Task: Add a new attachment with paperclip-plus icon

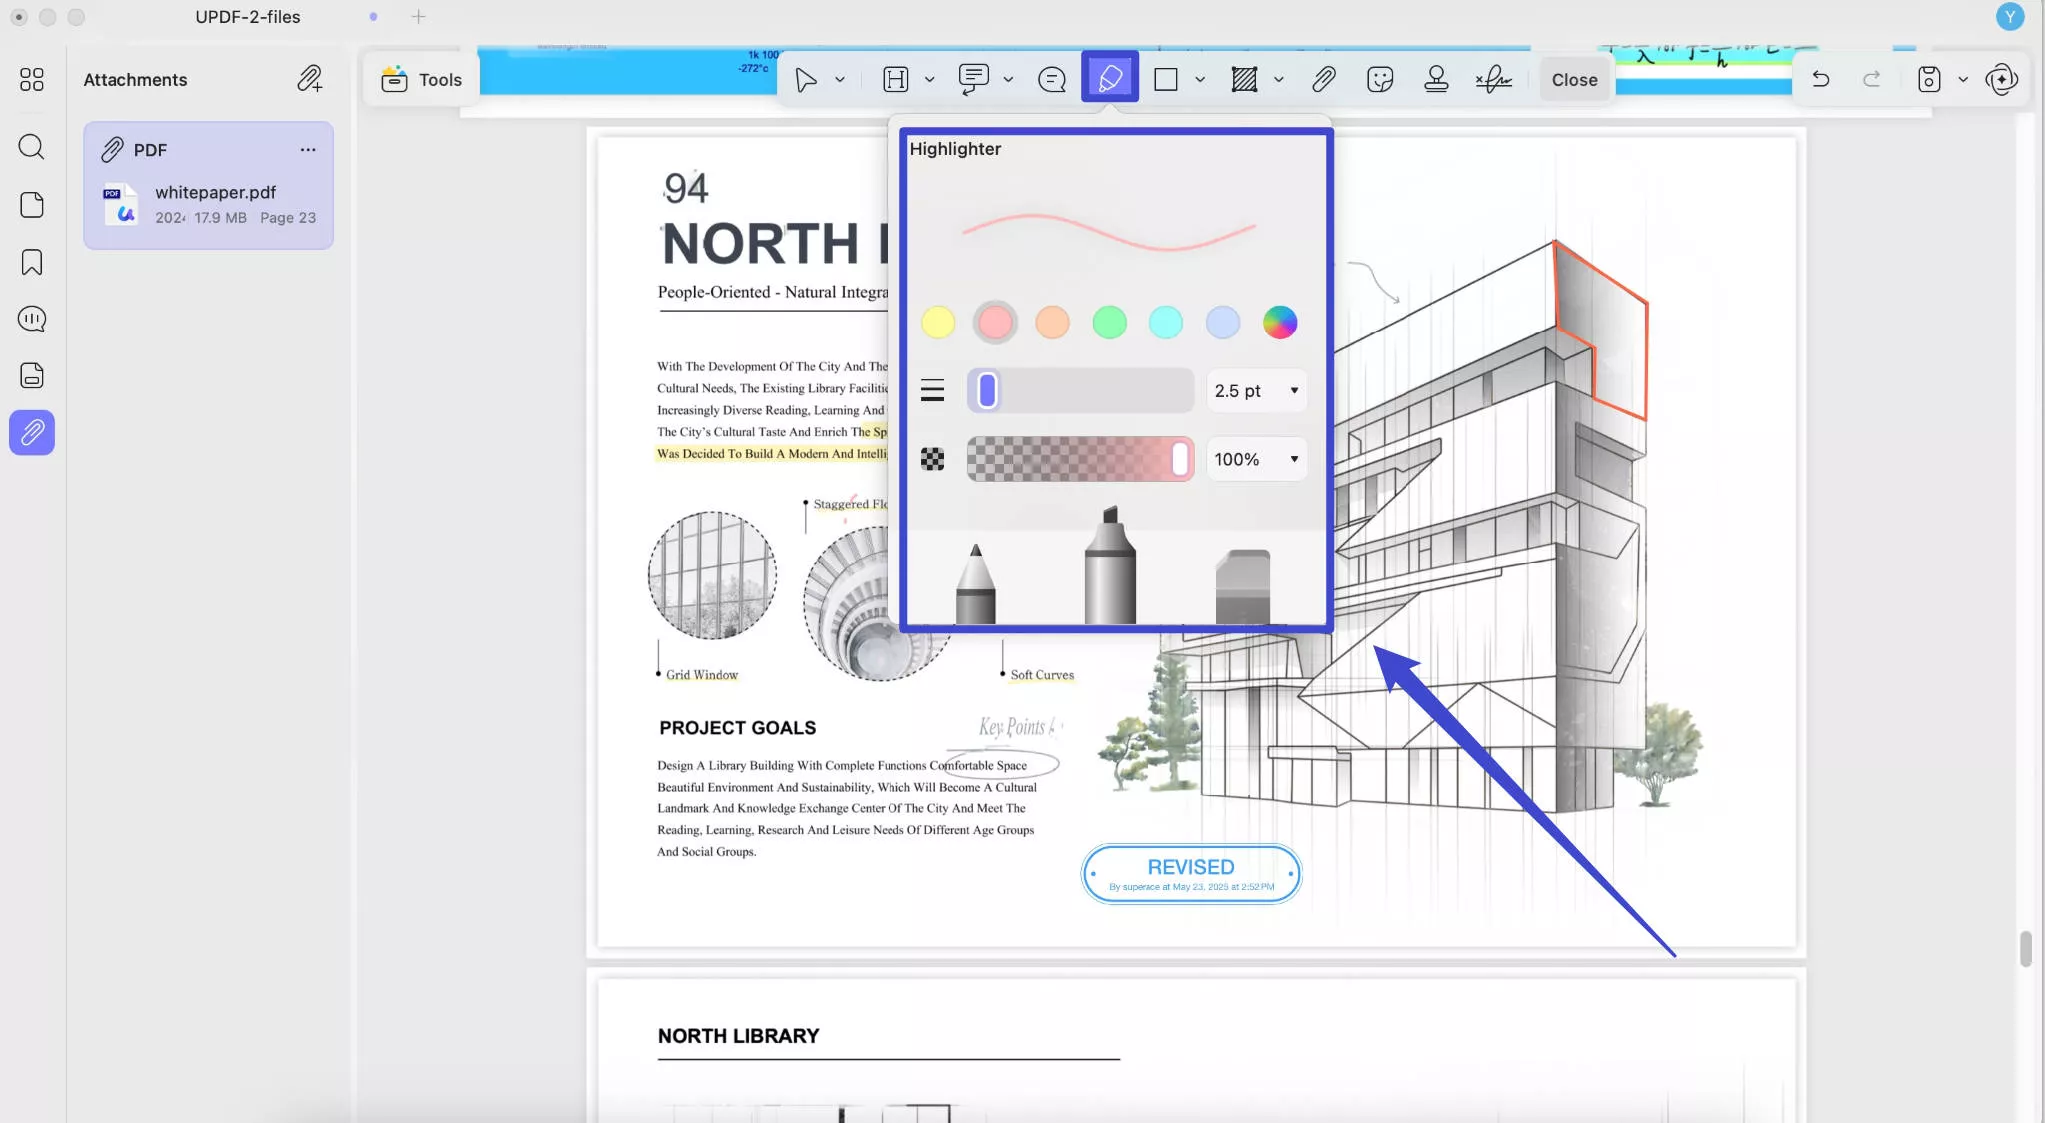Action: 310,79
